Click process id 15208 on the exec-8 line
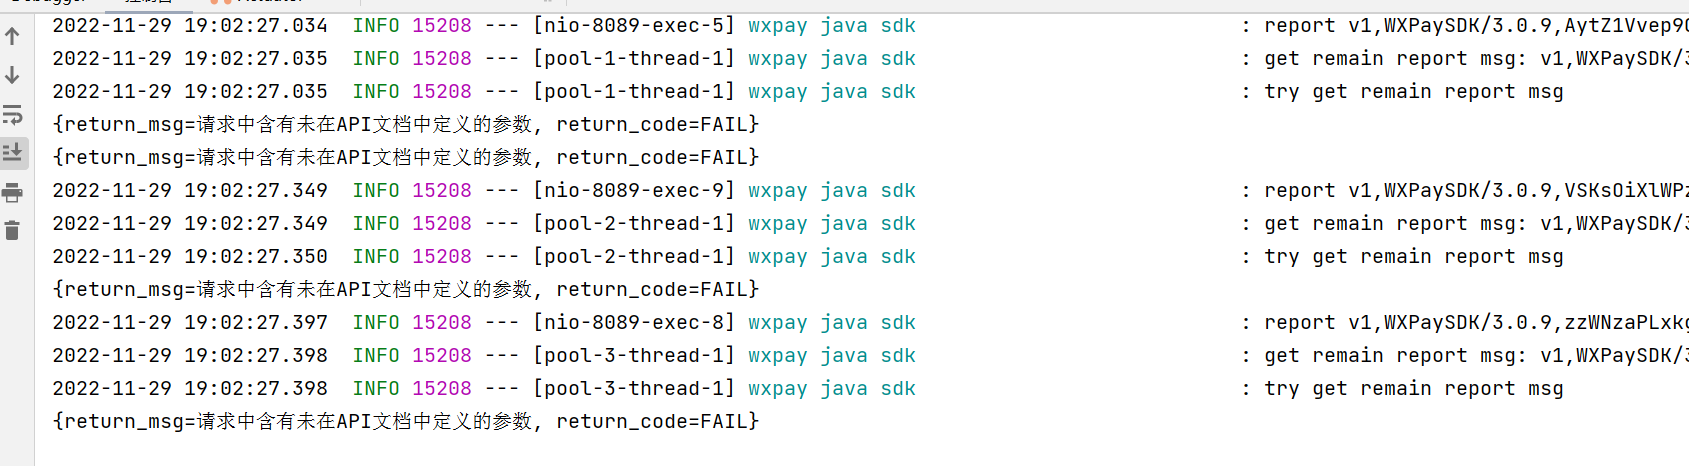1689x466 pixels. point(442,323)
